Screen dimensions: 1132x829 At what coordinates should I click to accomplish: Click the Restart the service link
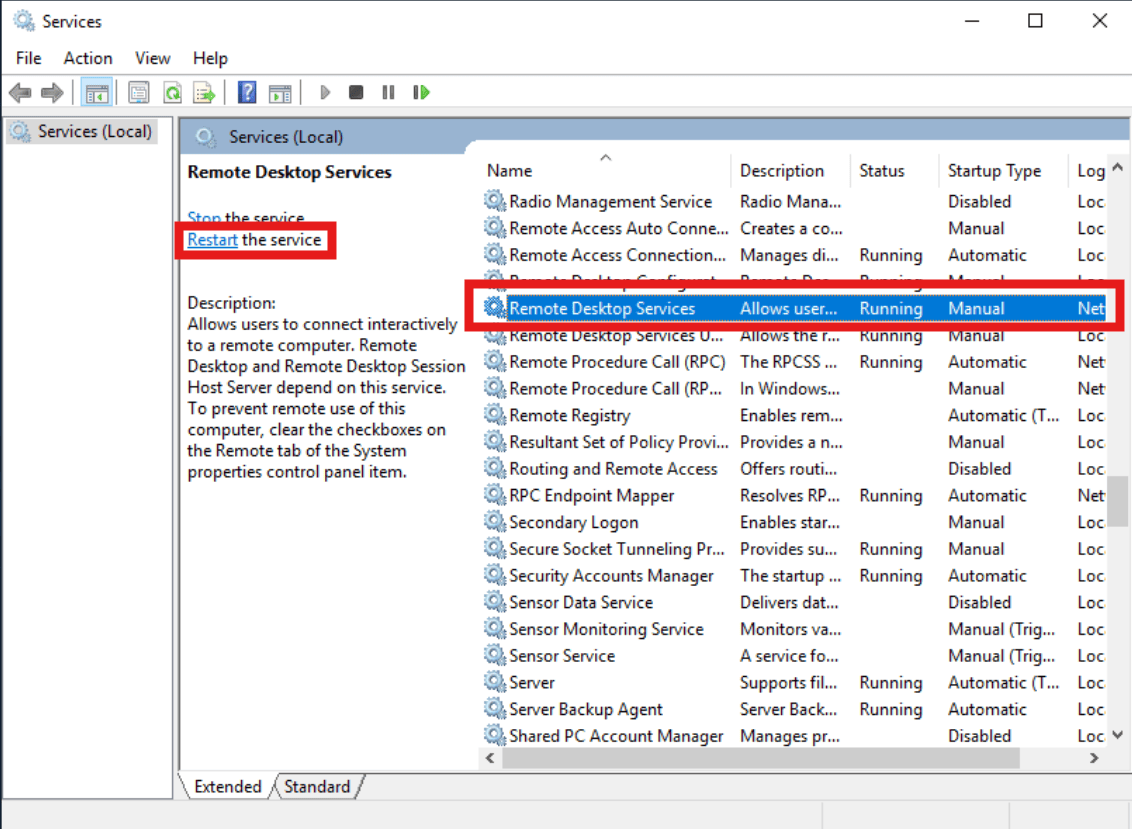pyautogui.click(x=212, y=239)
